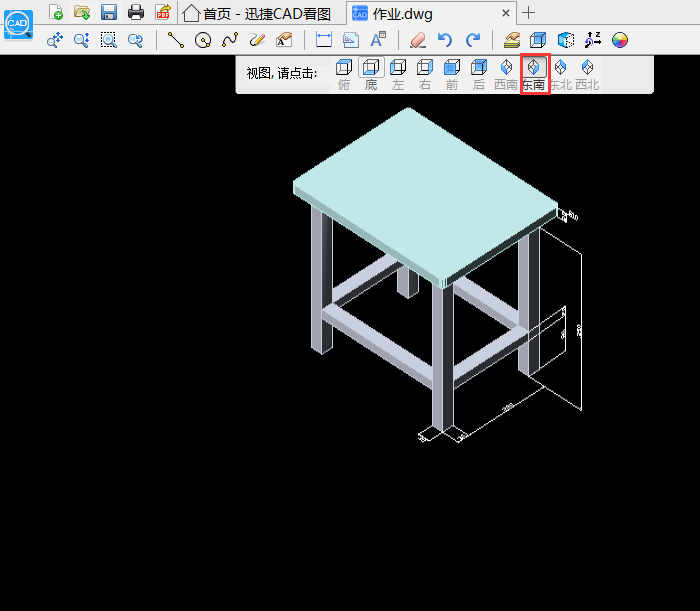
Task: Open the color wheel icon
Action: (x=620, y=40)
